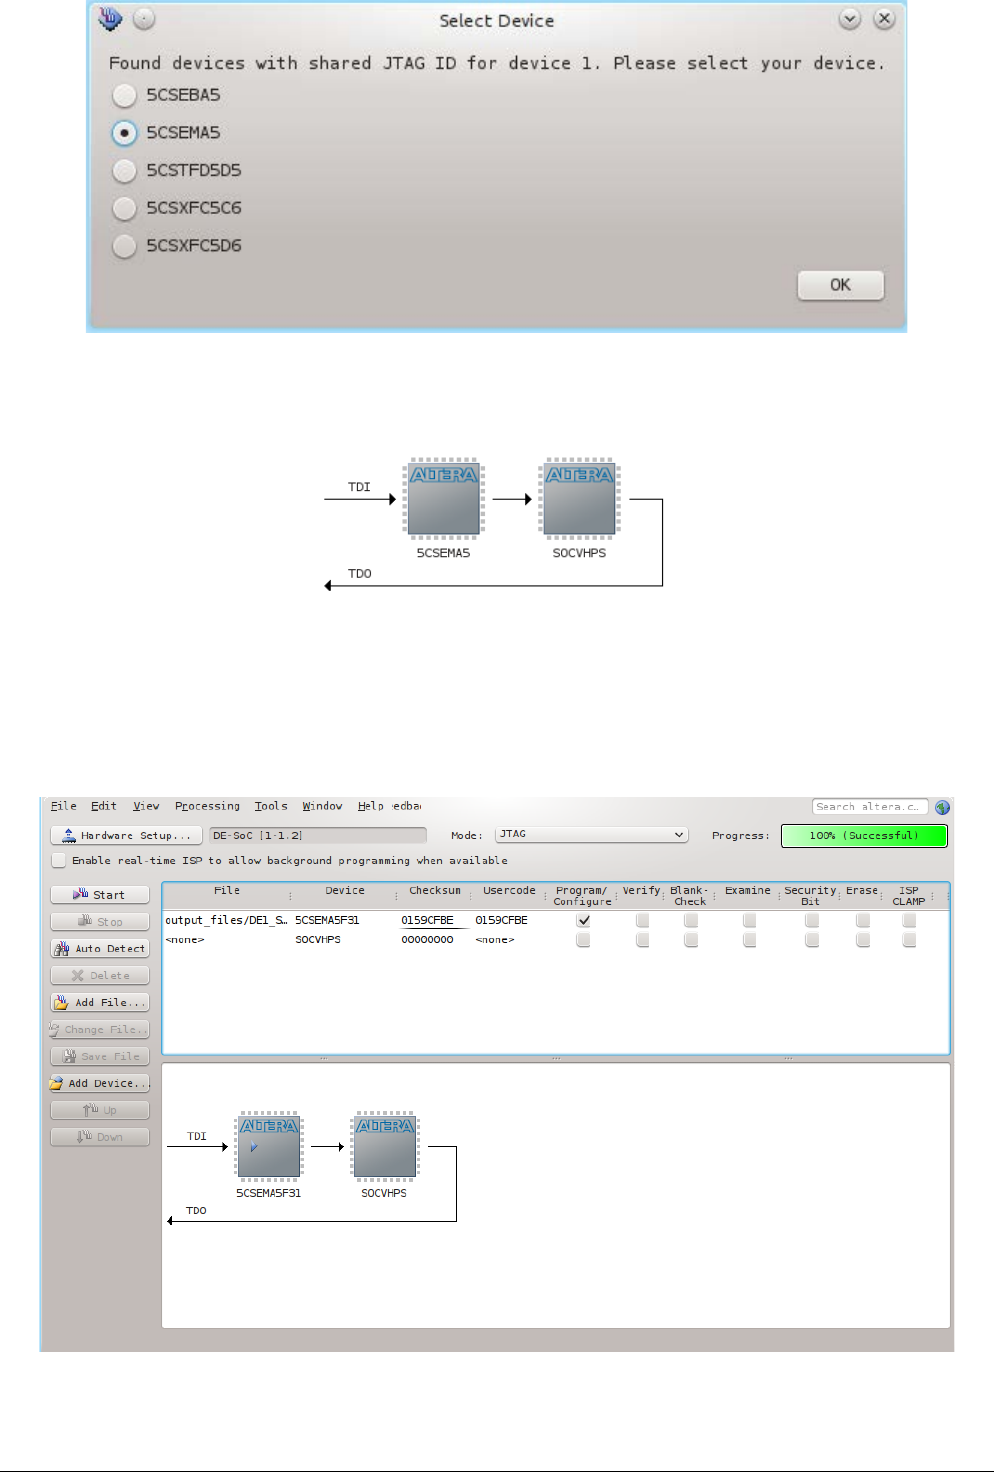Click the Checksum column header
Viewport: 994px width, 1472px height.
click(435, 891)
